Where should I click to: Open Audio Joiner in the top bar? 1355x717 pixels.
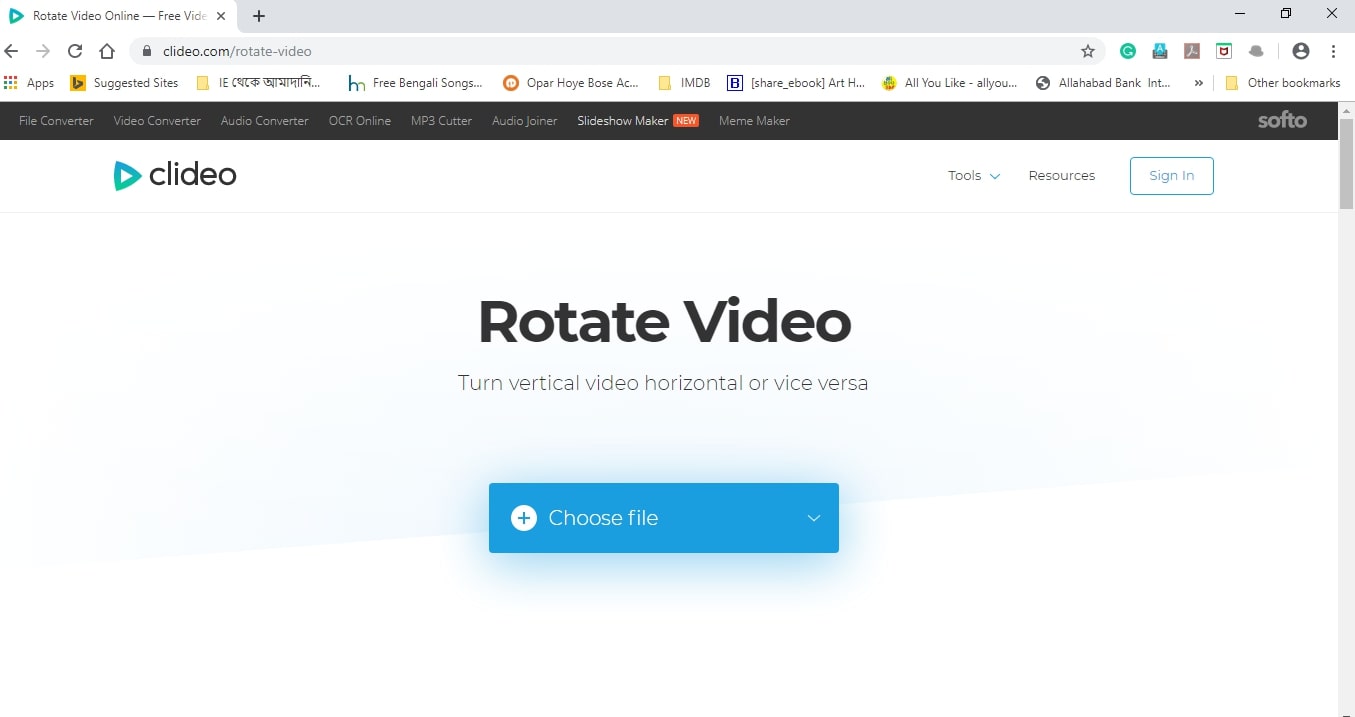coord(525,120)
